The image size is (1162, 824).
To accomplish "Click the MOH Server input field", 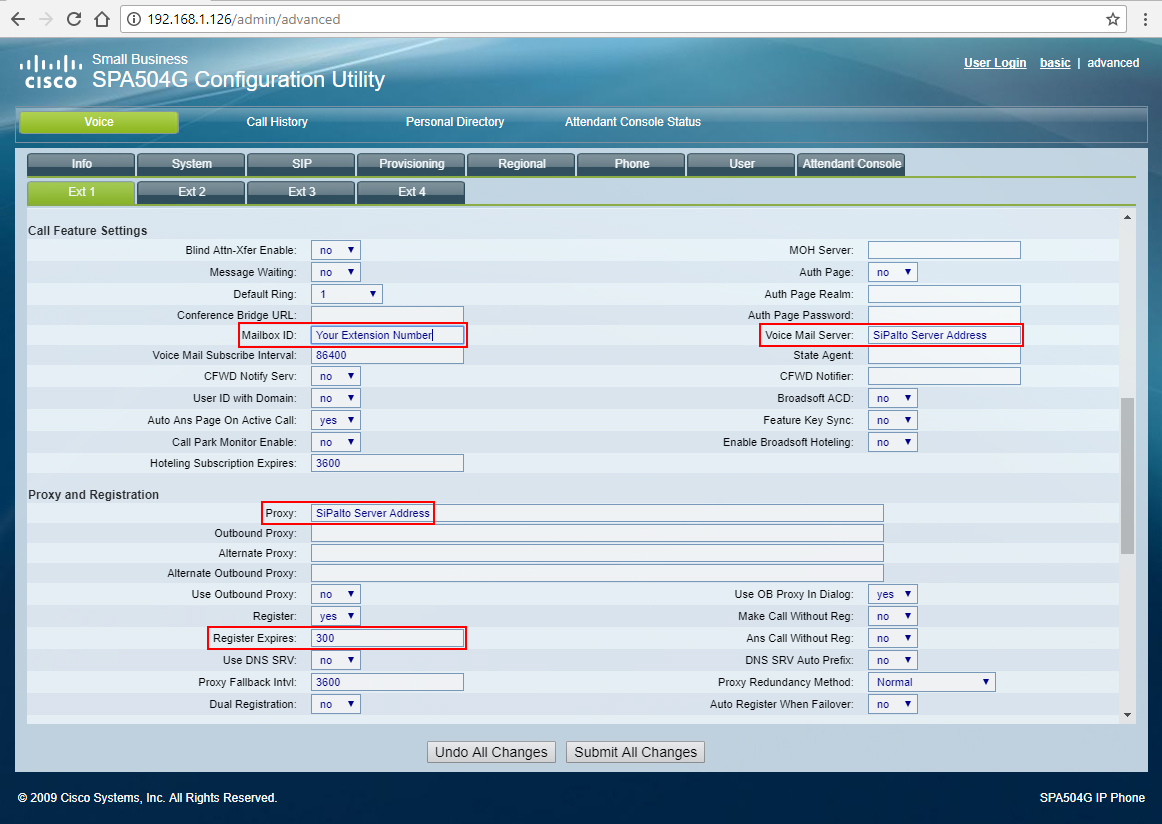I will [944, 250].
